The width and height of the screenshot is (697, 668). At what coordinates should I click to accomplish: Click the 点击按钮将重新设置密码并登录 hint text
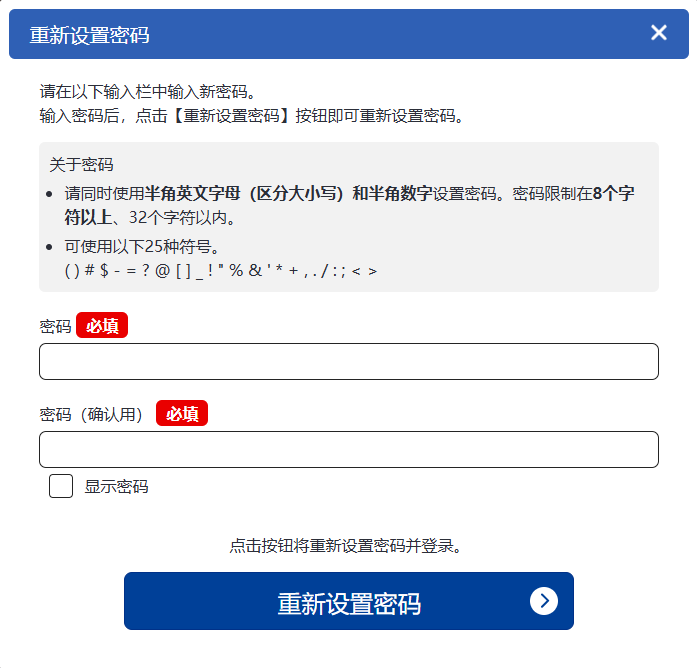coord(346,546)
